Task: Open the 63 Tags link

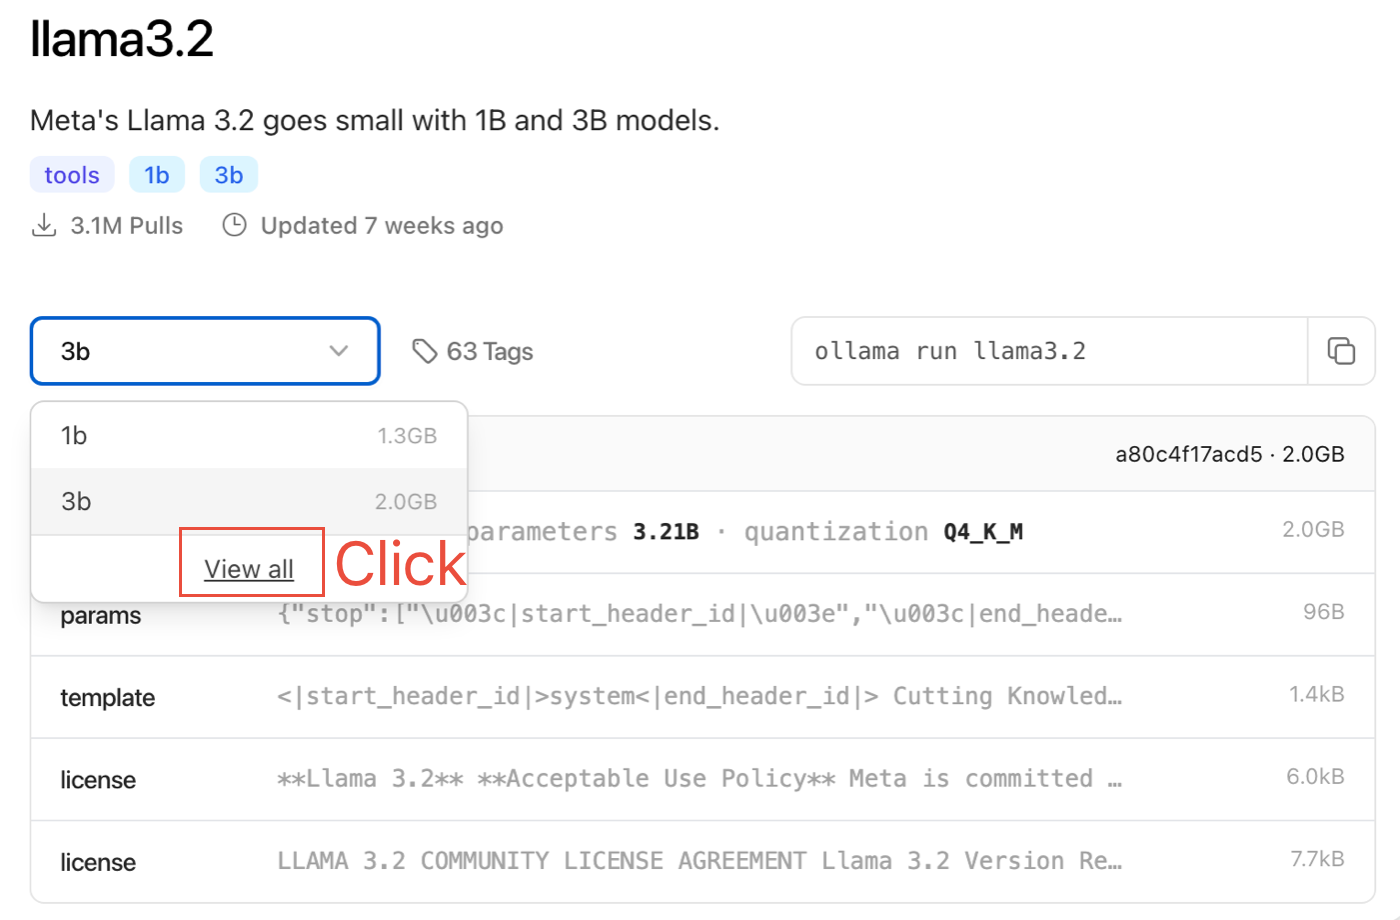Action: [x=473, y=351]
